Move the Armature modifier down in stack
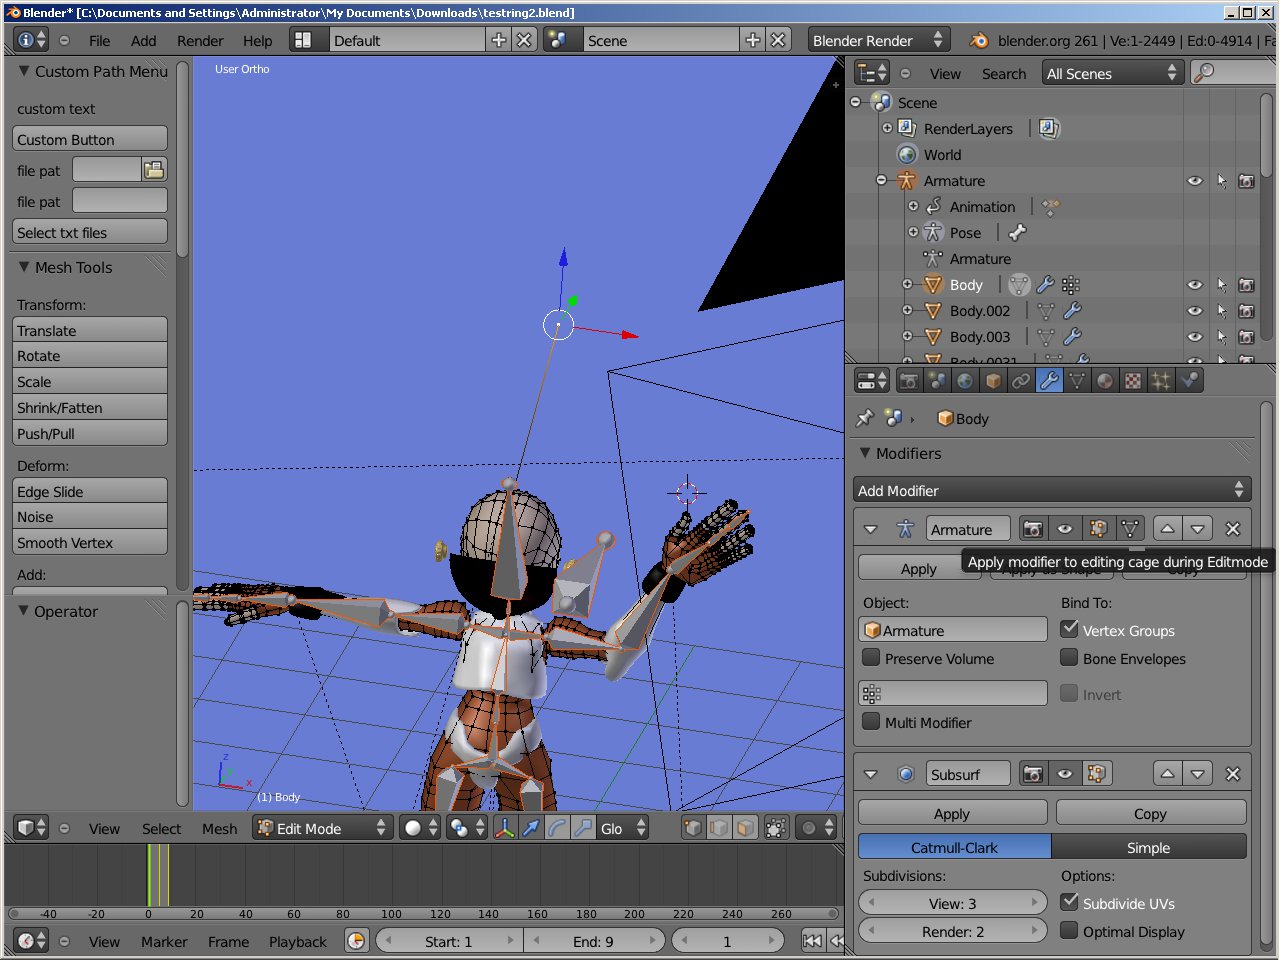1280x960 pixels. click(x=1198, y=529)
